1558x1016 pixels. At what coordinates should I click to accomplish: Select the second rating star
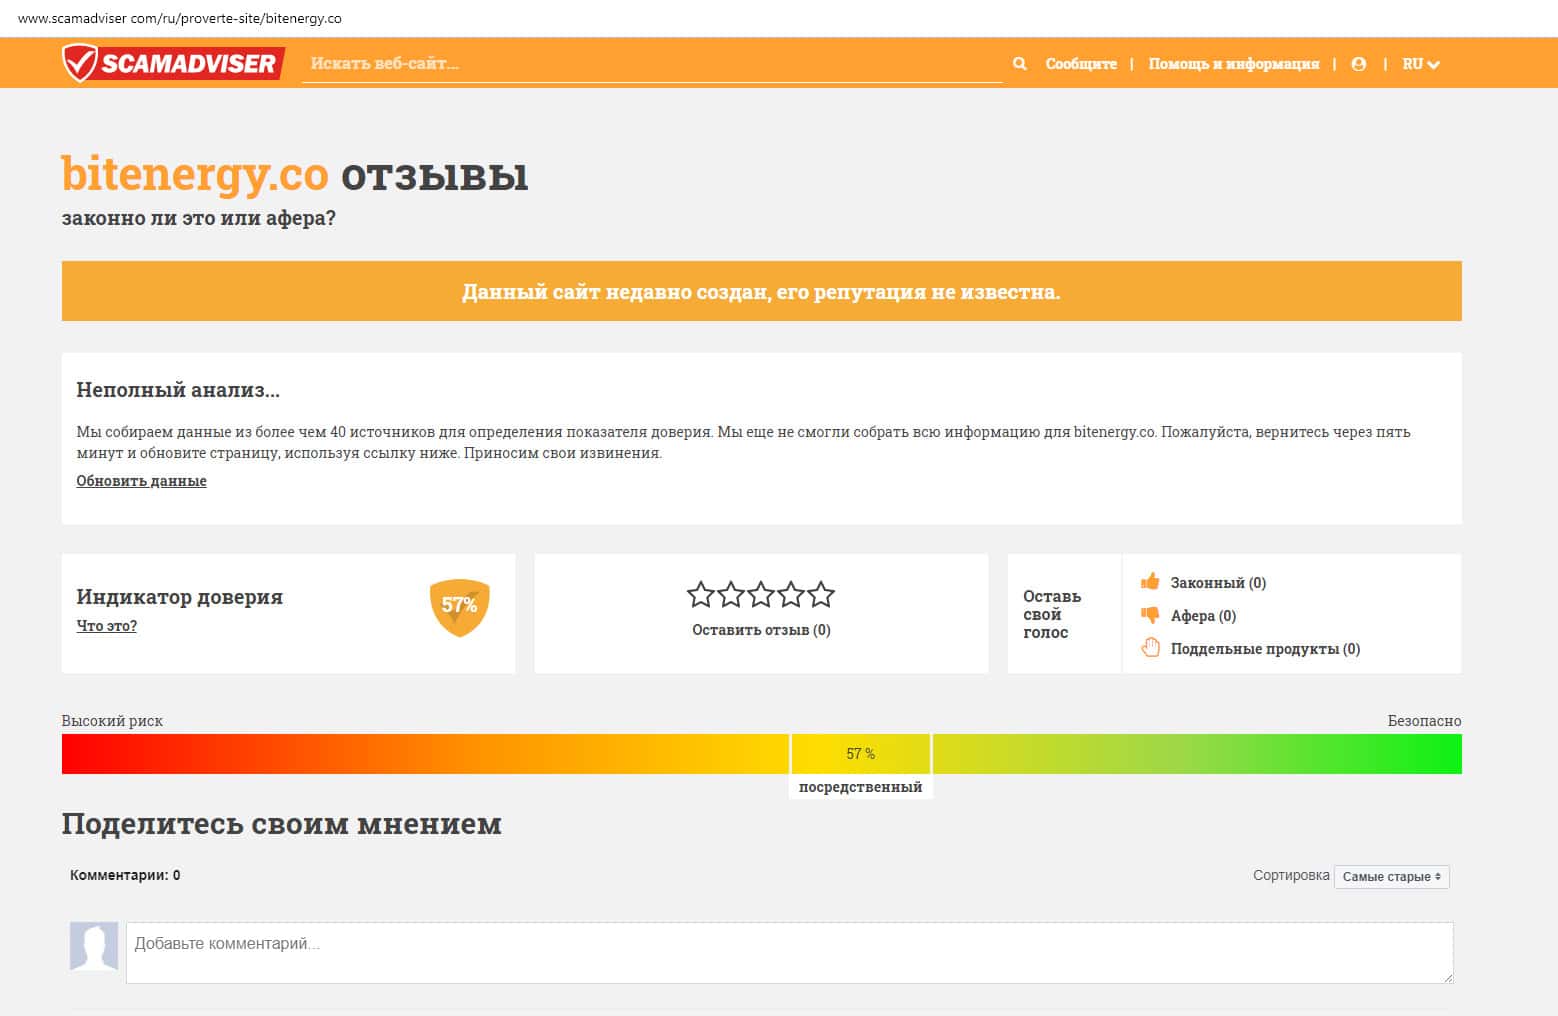click(731, 595)
